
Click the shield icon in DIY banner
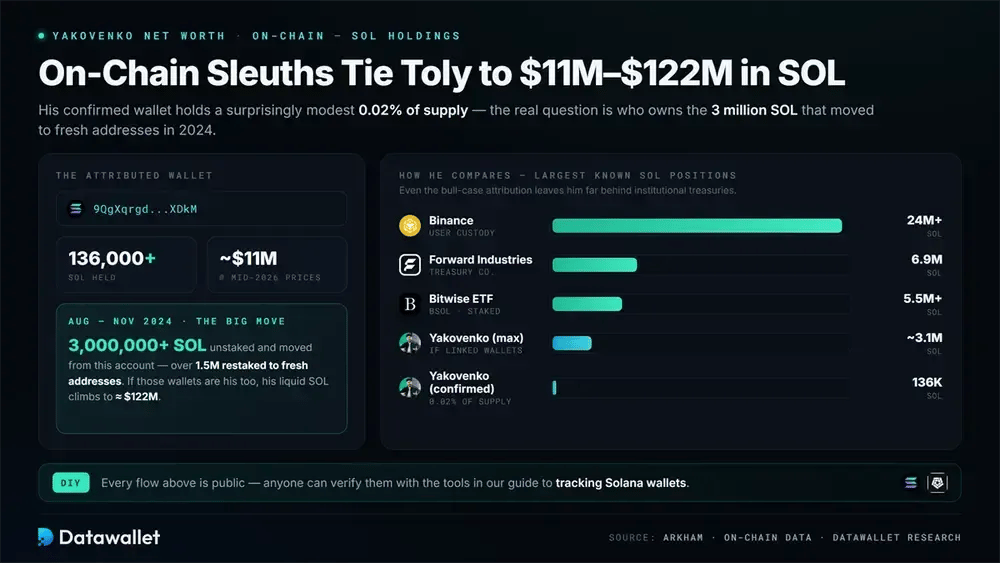(x=937, y=483)
